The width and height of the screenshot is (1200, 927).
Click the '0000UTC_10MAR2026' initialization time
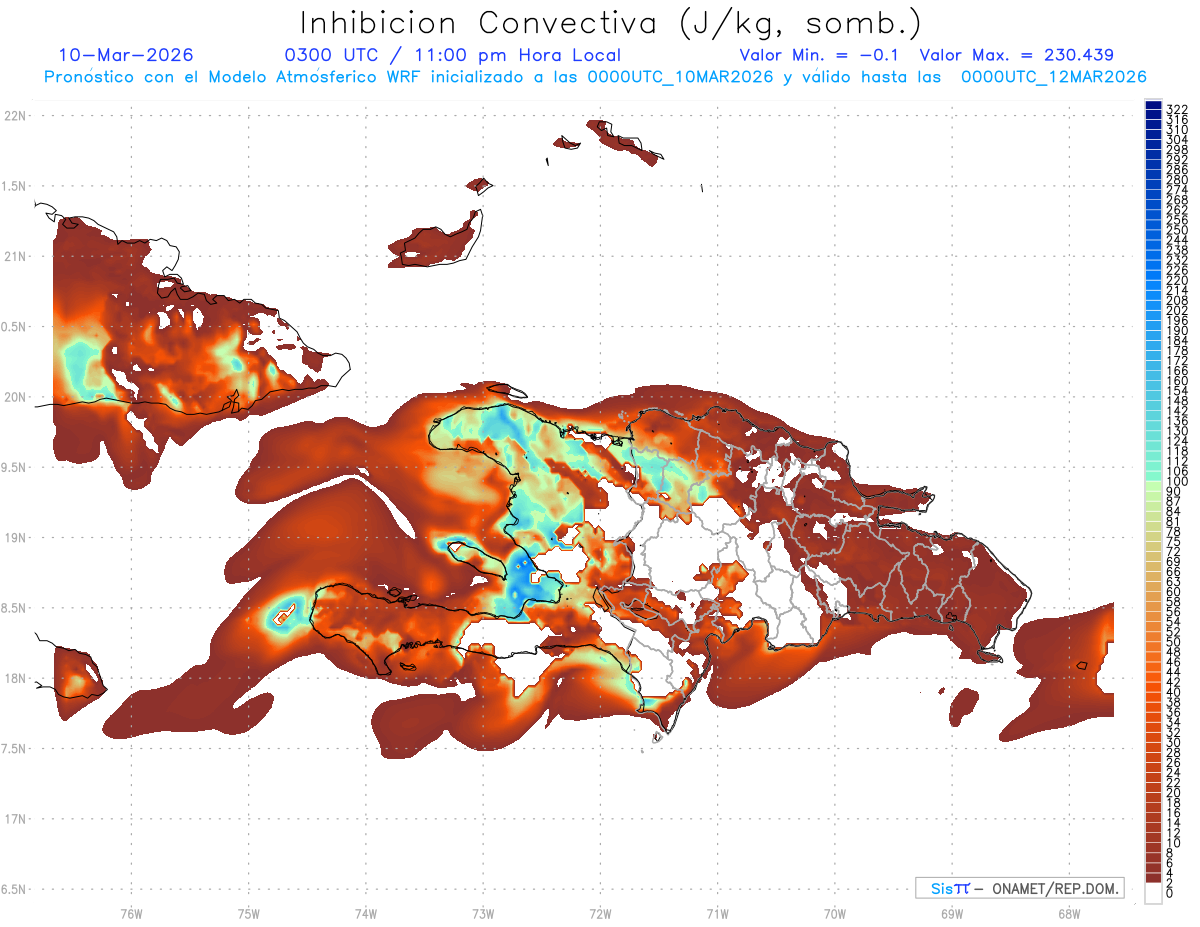[680, 76]
